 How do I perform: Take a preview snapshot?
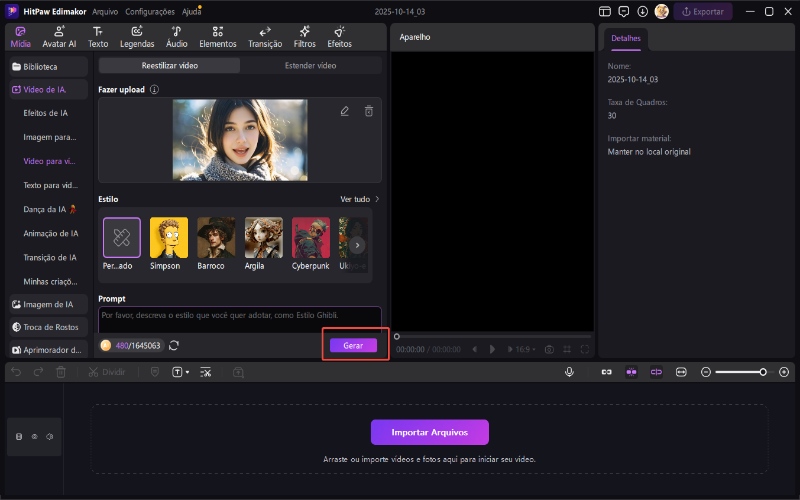549,349
